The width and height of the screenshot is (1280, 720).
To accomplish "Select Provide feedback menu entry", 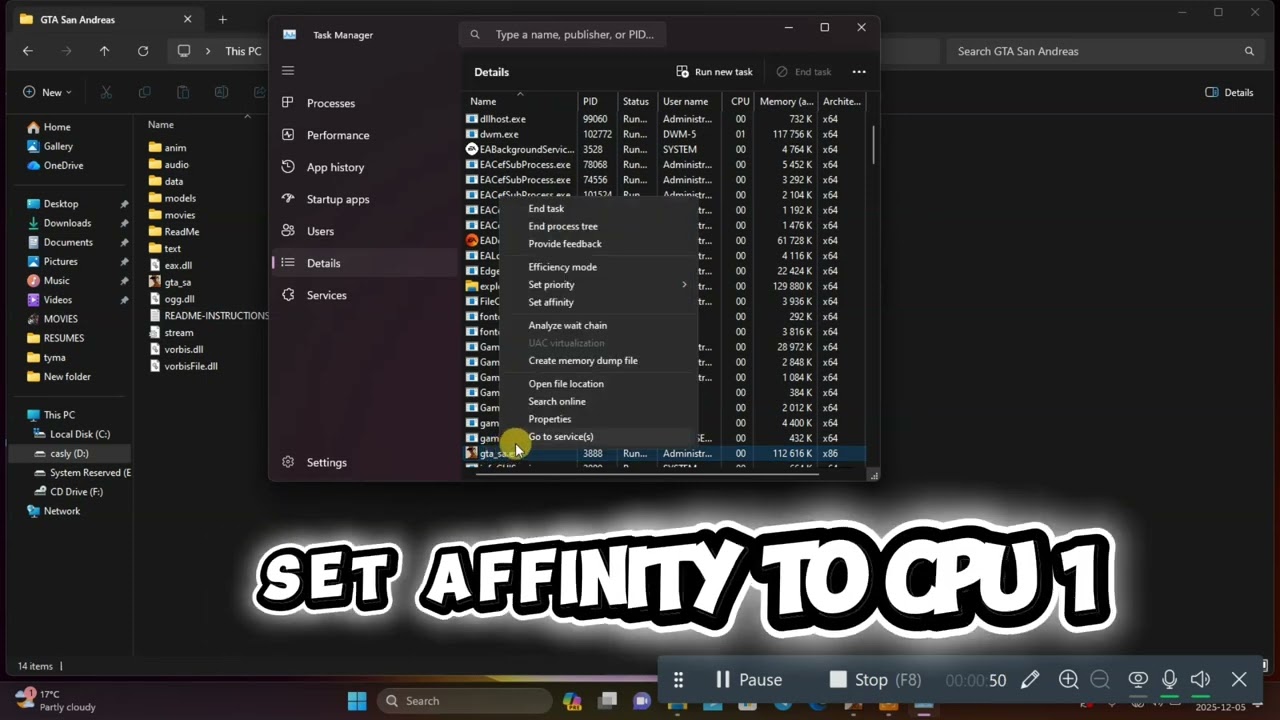I will point(565,244).
